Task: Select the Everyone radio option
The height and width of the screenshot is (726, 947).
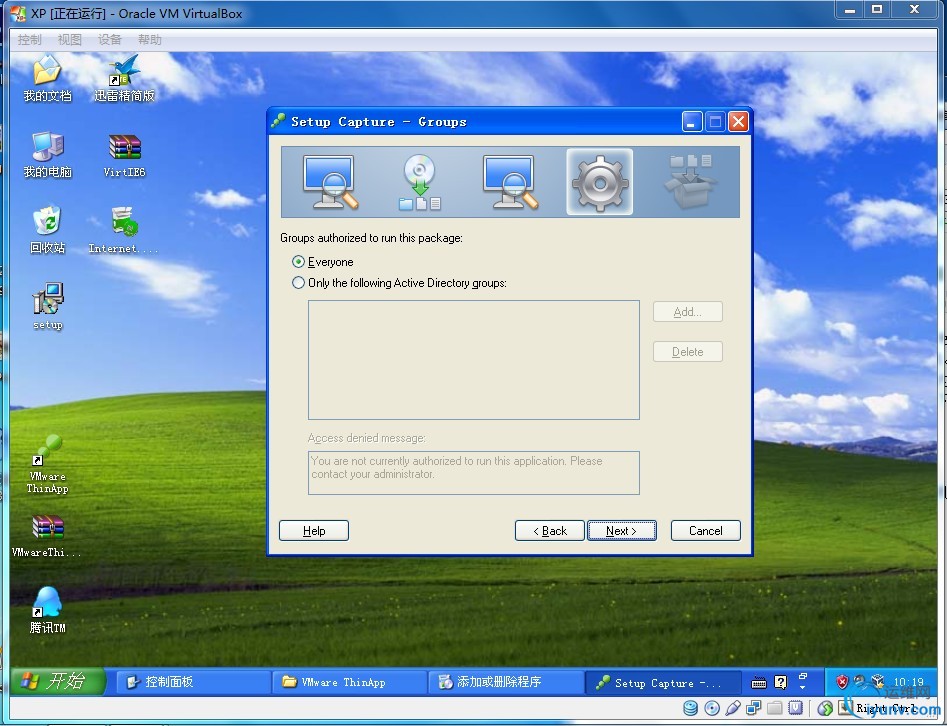Action: tap(323, 262)
